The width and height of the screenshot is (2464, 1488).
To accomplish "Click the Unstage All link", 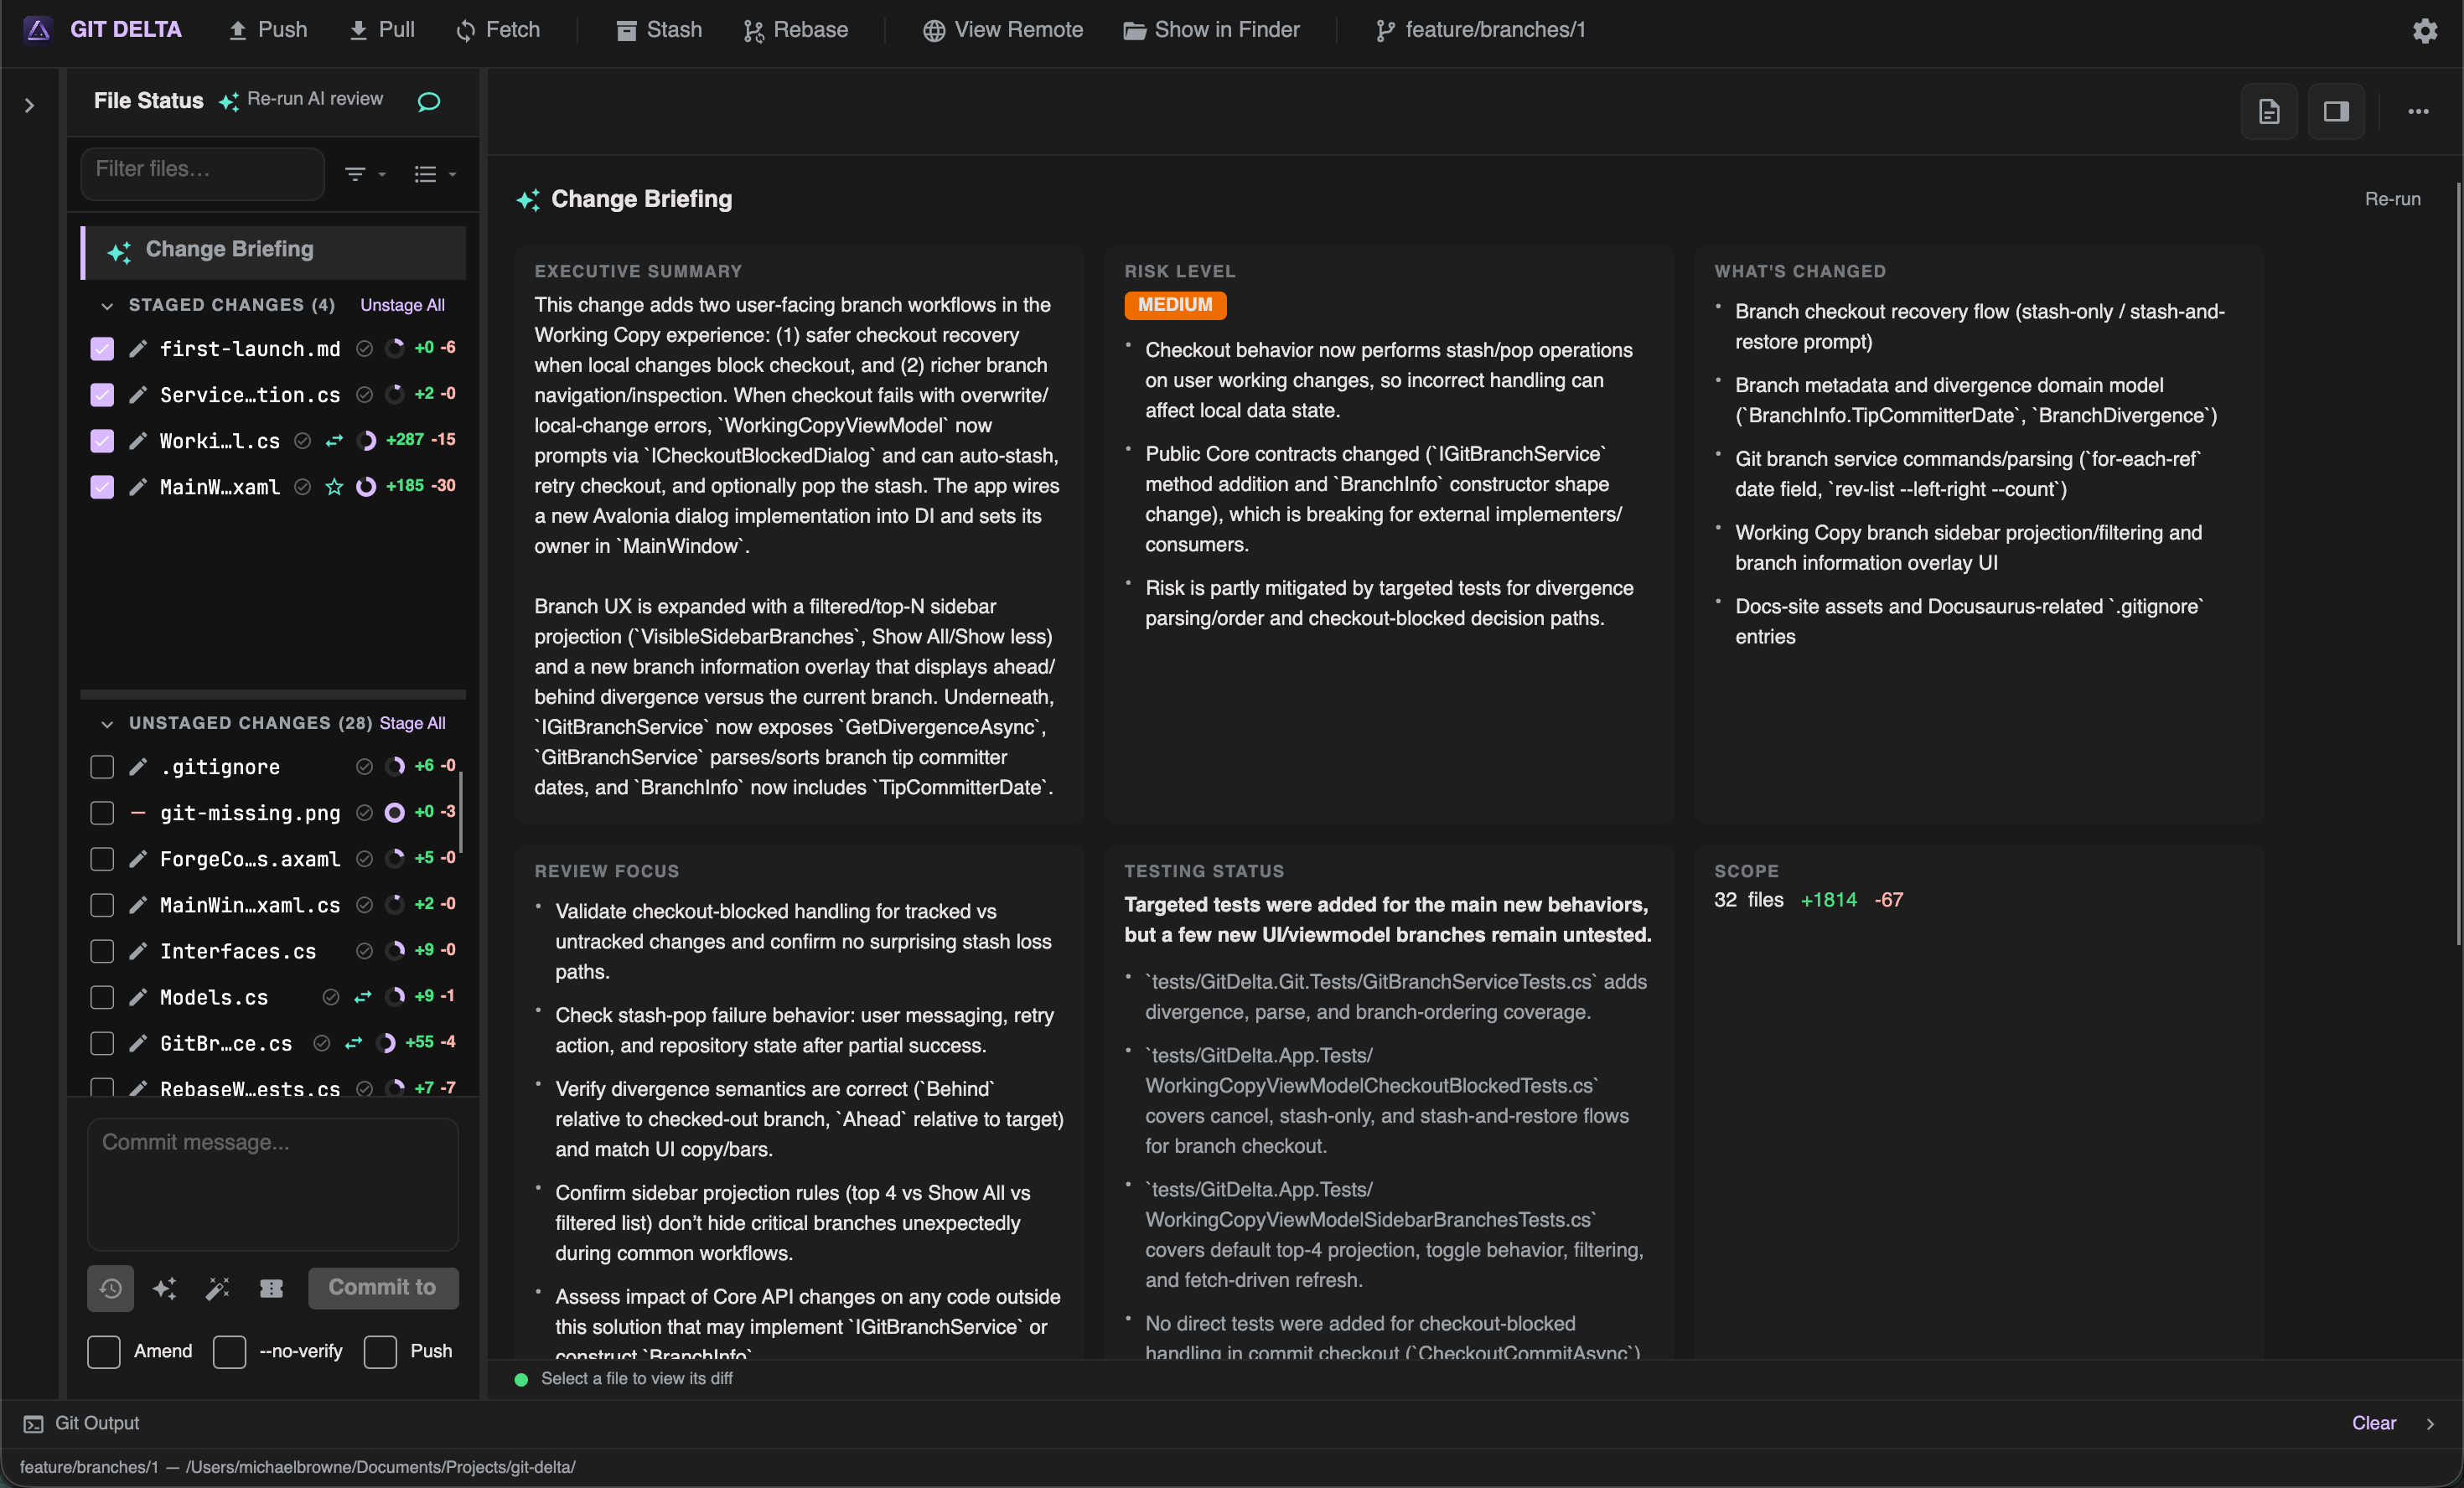I will 402,306.
